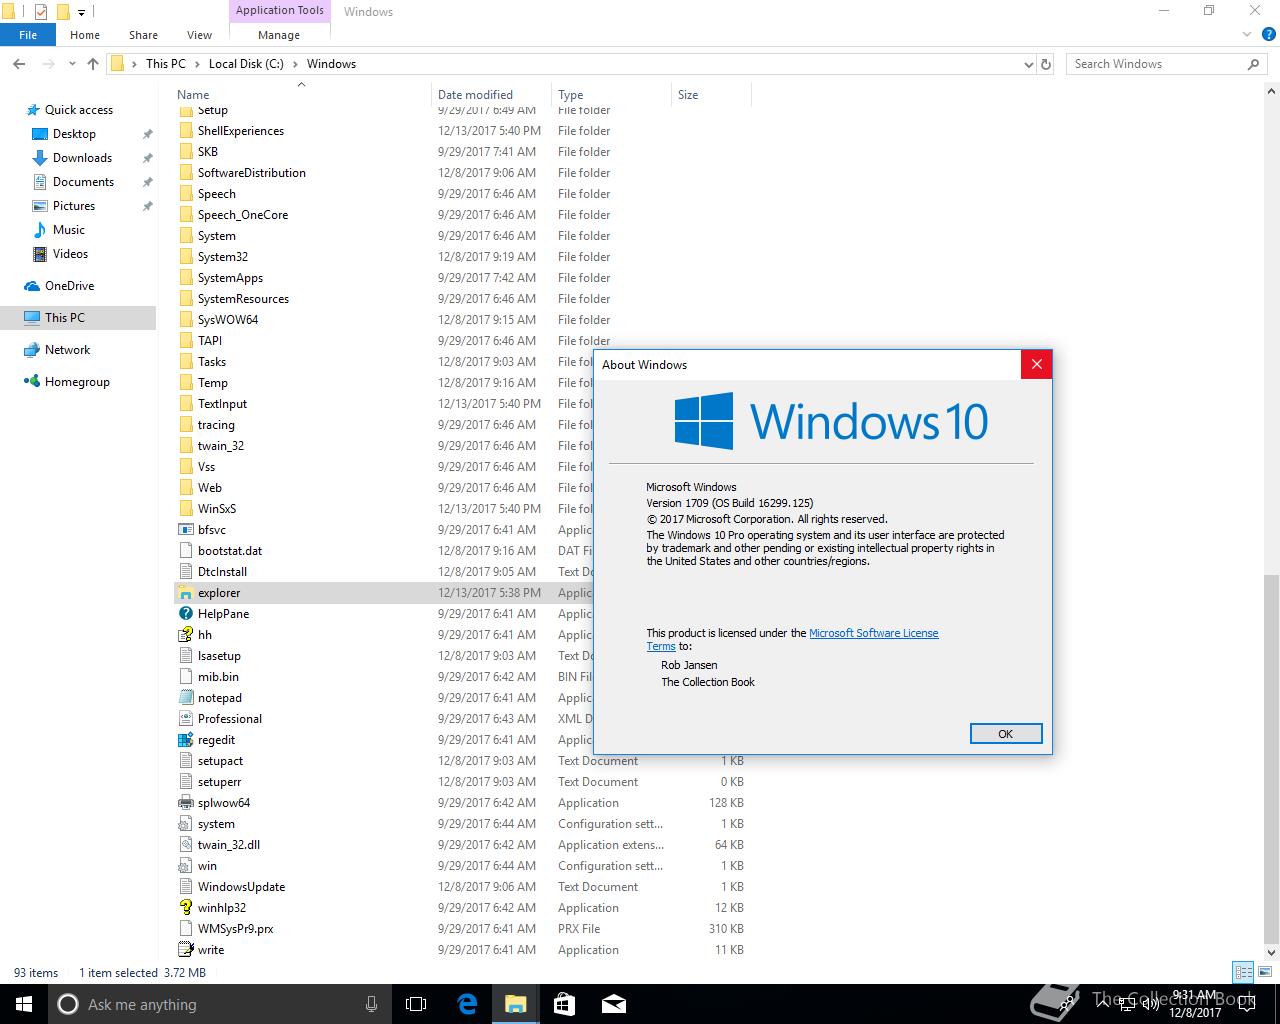This screenshot has width=1280, height=1024.
Task: Go back with the back arrow
Action: [19, 64]
